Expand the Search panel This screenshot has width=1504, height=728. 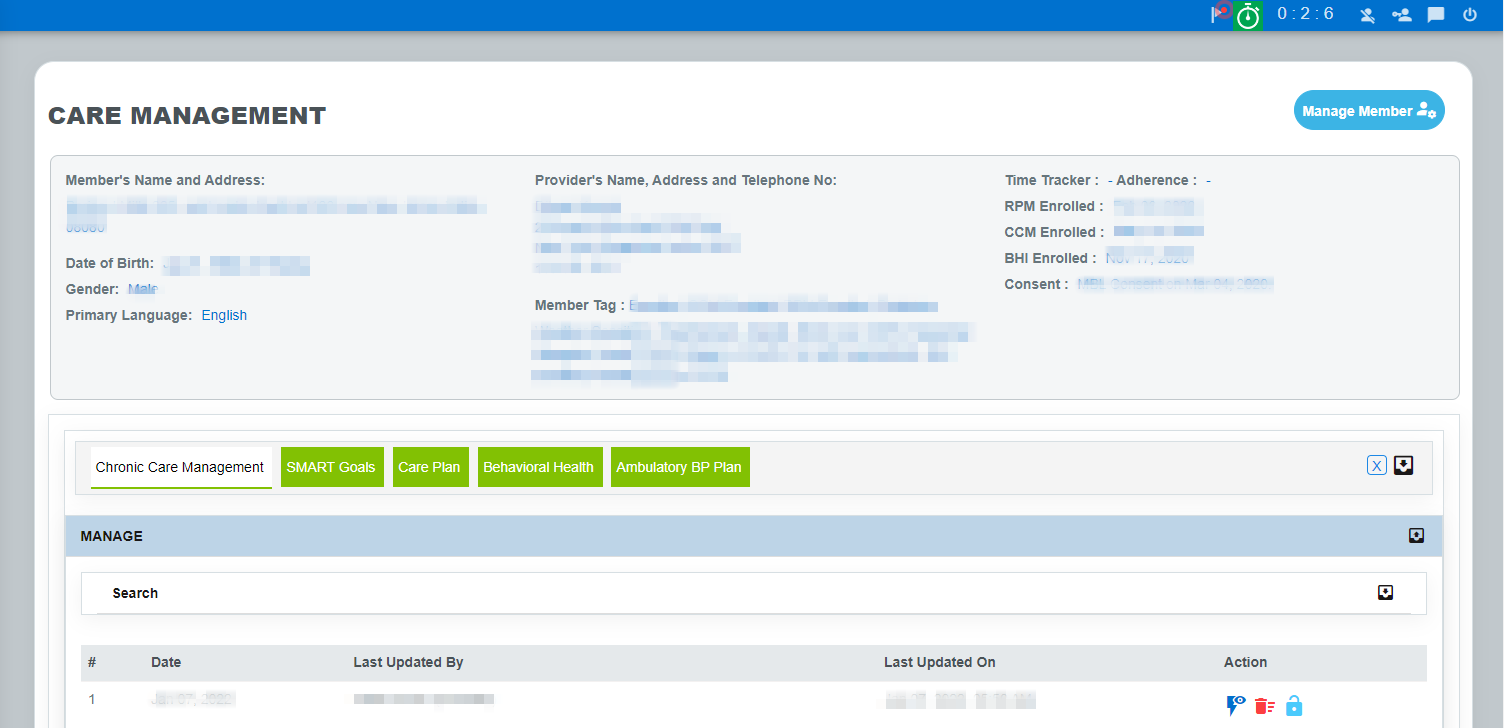(1385, 593)
